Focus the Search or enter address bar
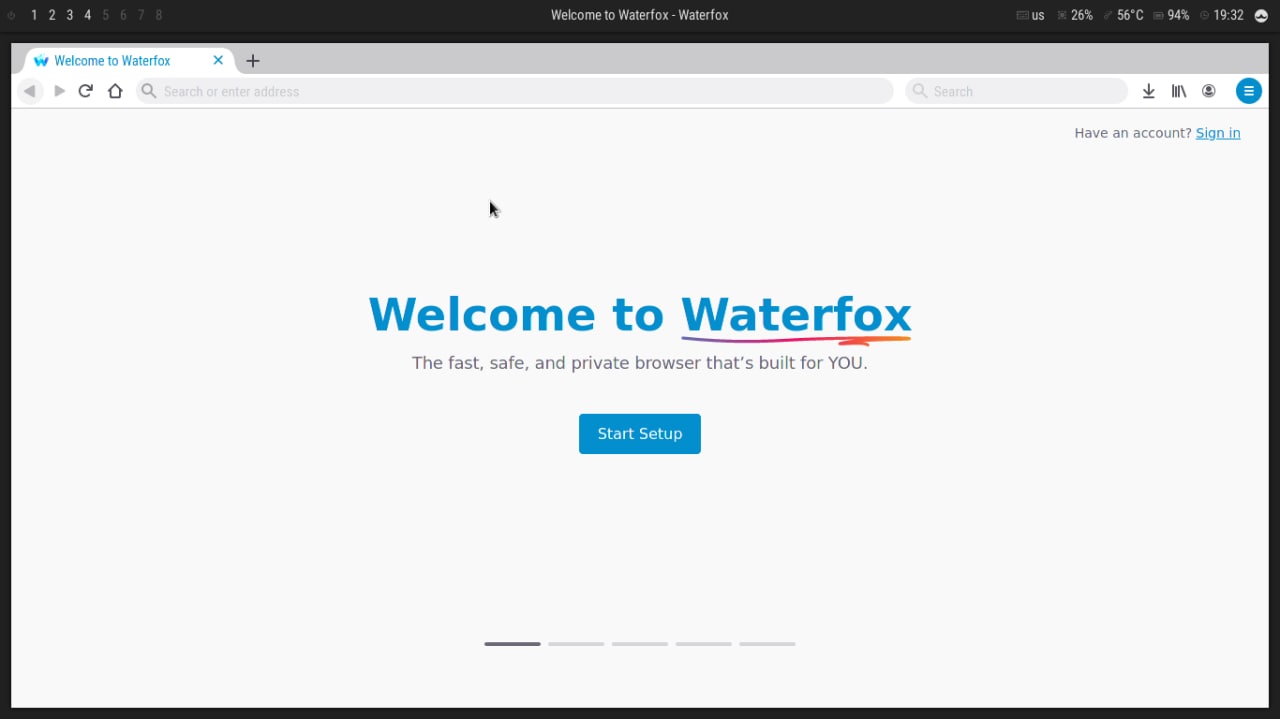This screenshot has height=719, width=1280. (x=515, y=91)
